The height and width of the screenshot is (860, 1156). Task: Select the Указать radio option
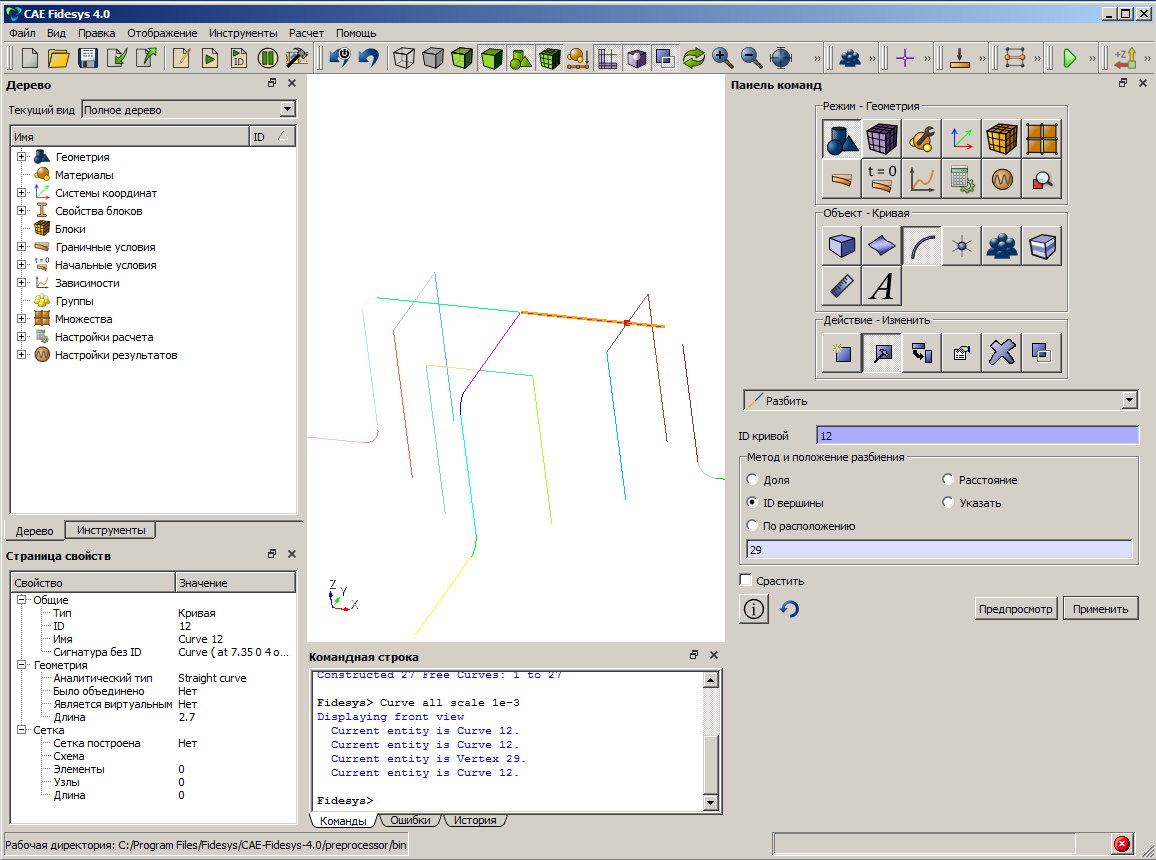948,503
